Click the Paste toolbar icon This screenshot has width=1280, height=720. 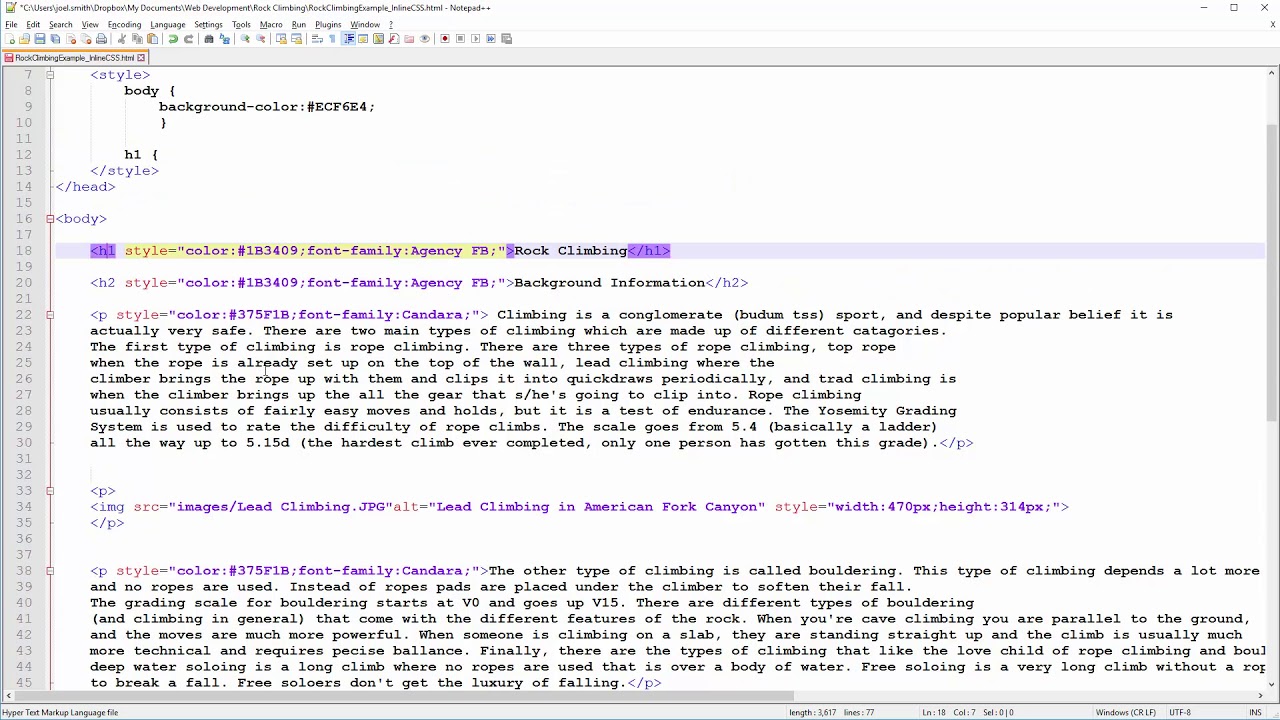(x=152, y=39)
